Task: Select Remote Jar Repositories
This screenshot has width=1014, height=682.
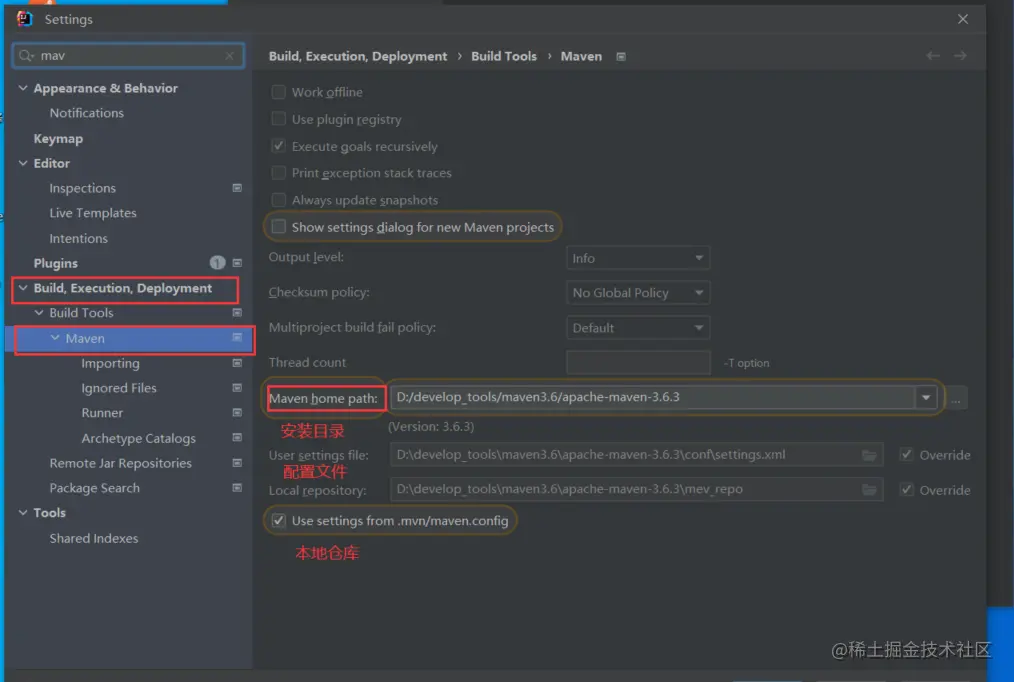Action: pos(121,463)
